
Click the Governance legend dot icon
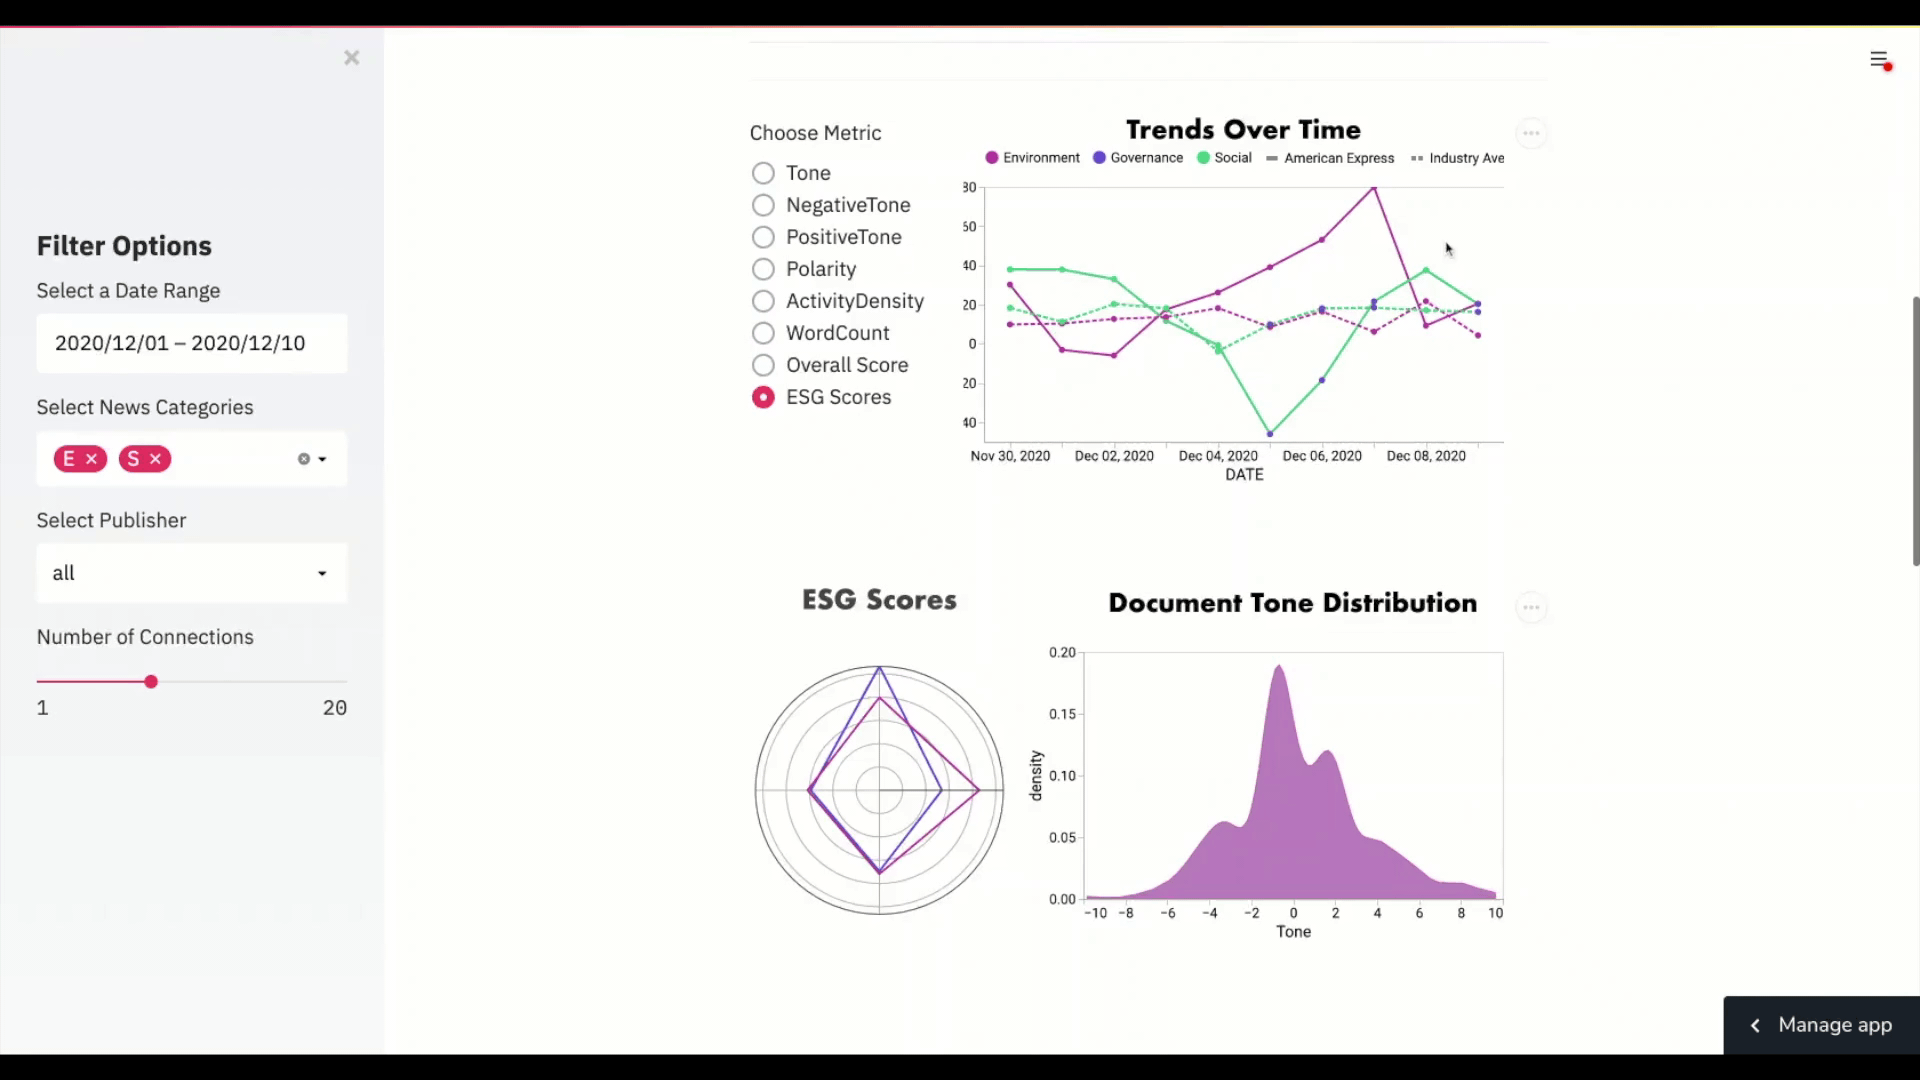click(1098, 157)
